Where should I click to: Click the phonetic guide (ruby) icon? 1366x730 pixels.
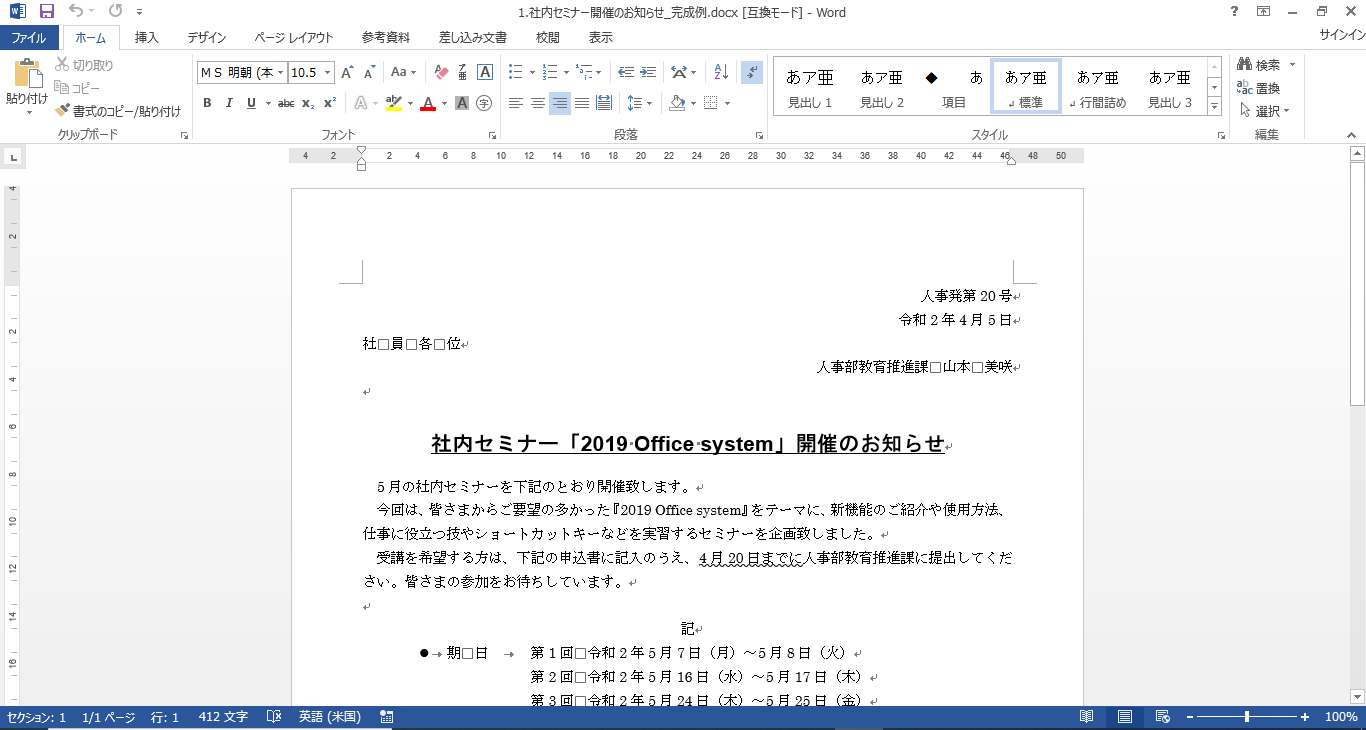pyautogui.click(x=463, y=72)
